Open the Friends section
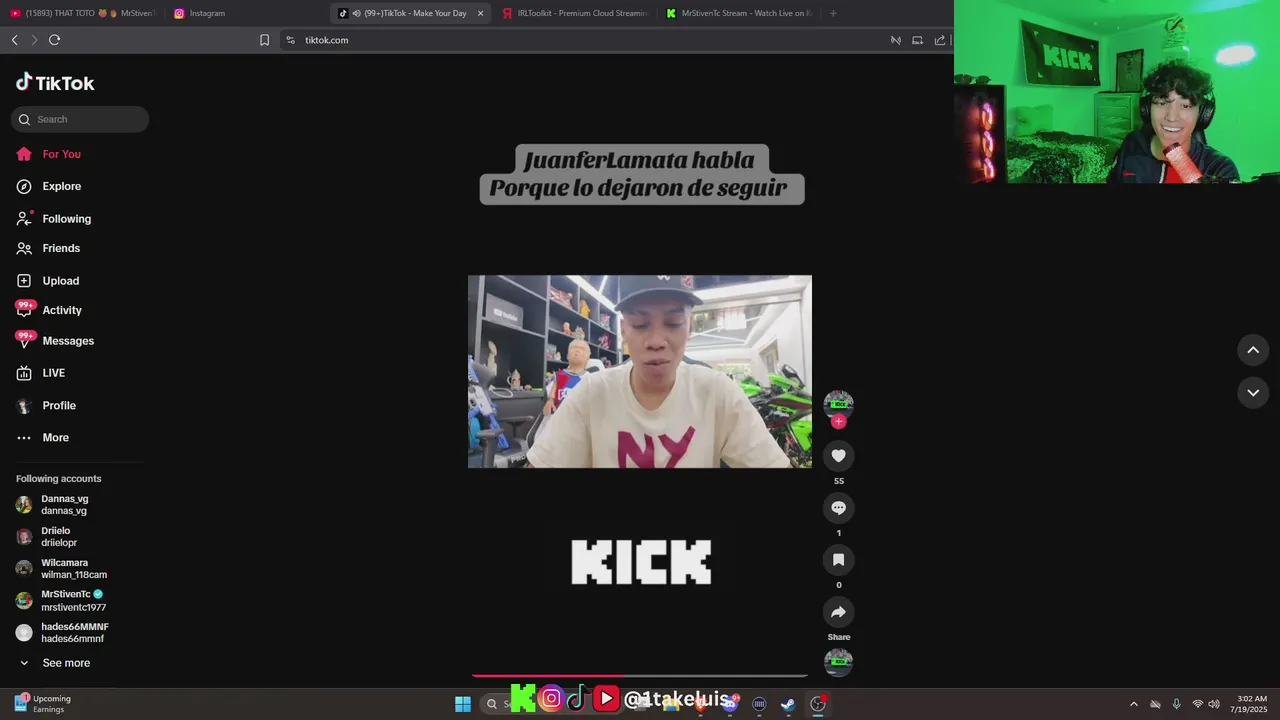Image resolution: width=1280 pixels, height=720 pixels. (x=48, y=248)
